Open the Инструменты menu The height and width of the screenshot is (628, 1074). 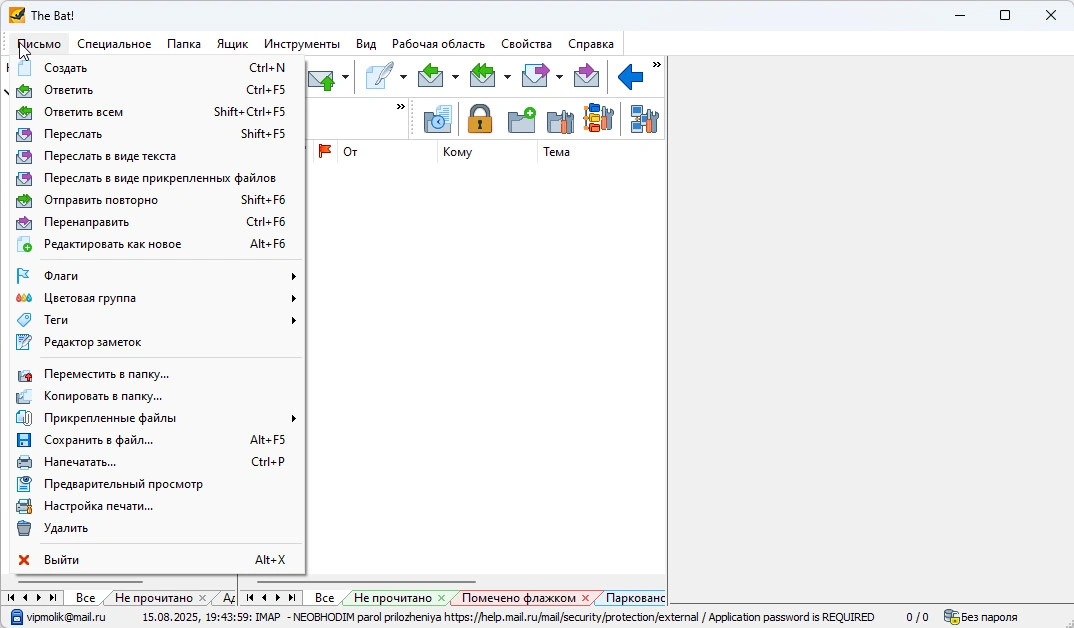point(301,44)
